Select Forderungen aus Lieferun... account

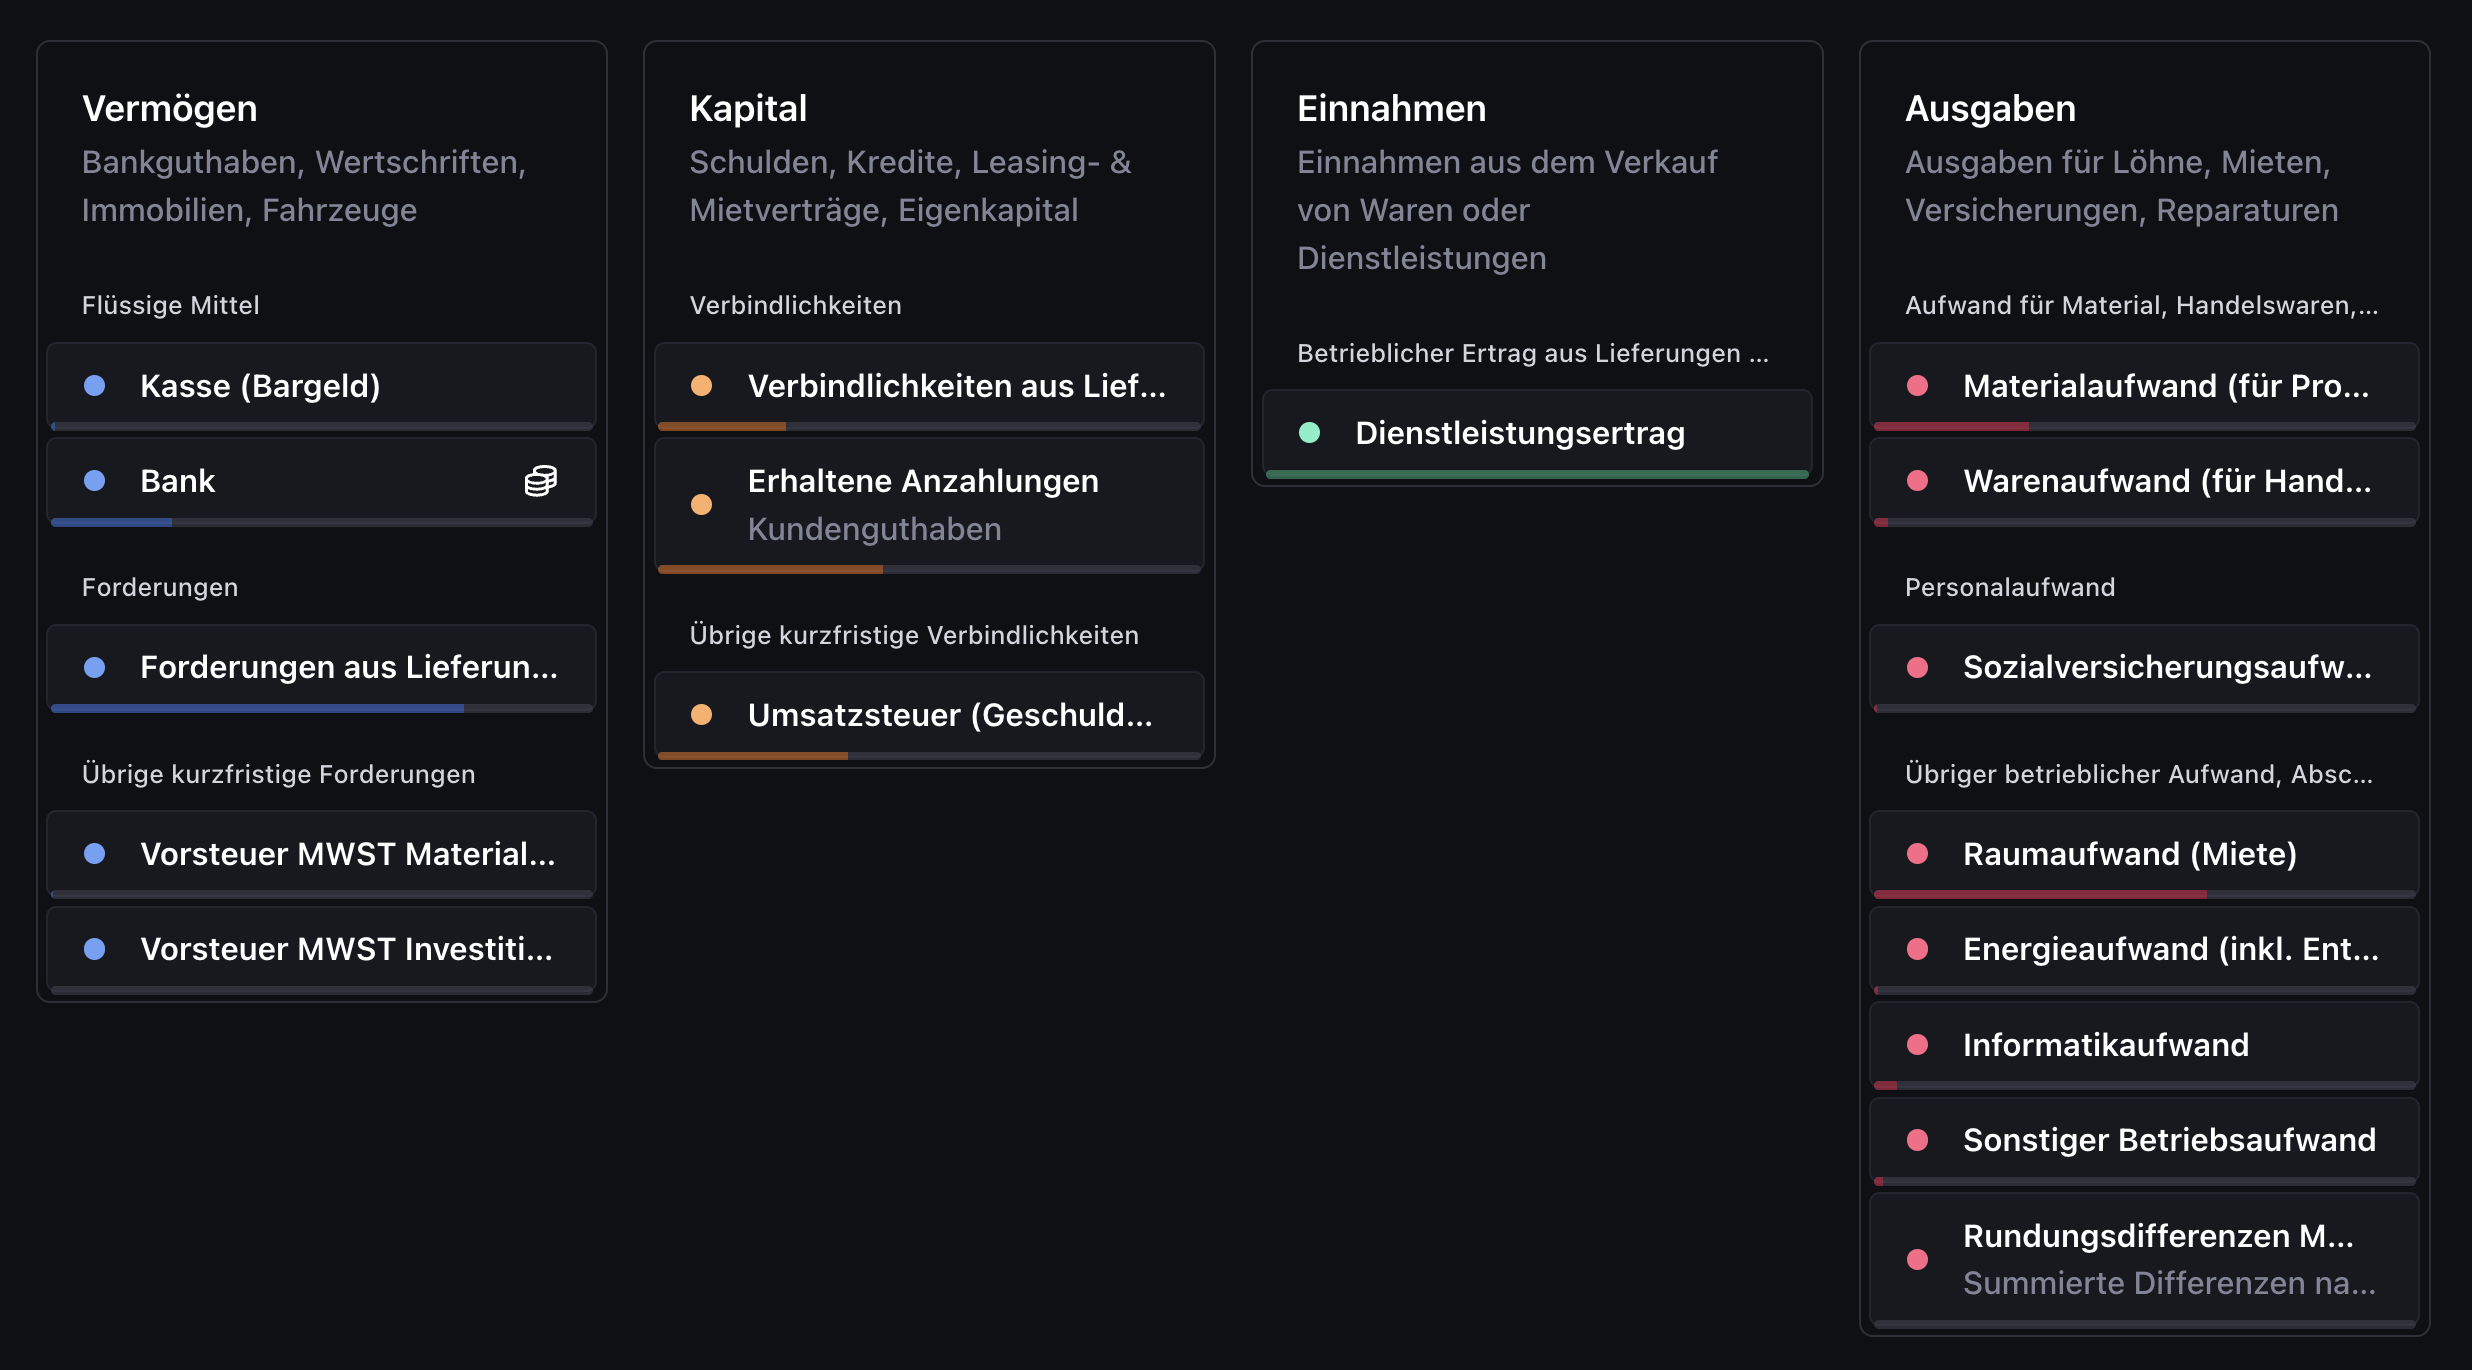tap(322, 668)
